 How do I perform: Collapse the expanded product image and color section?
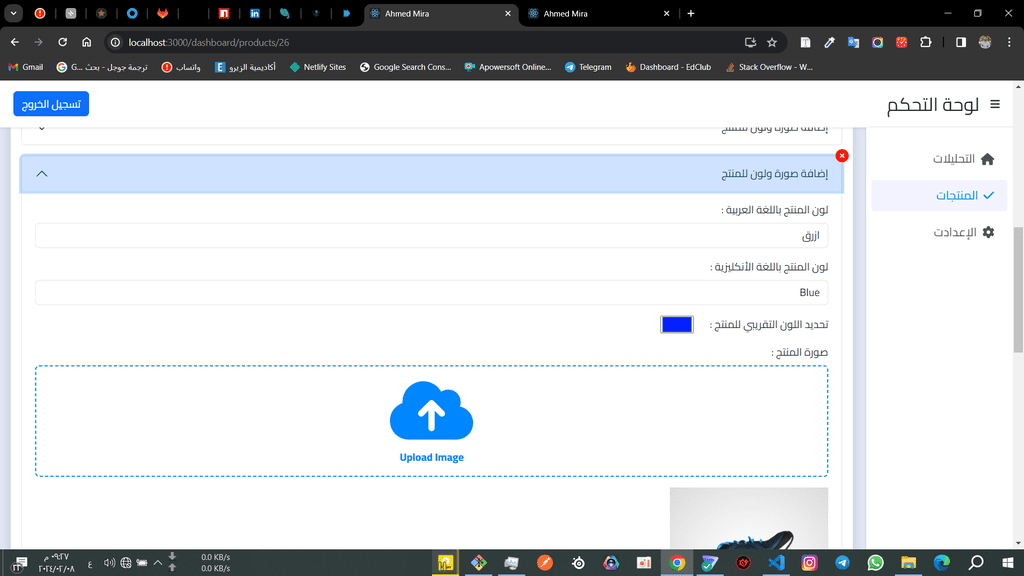click(x=432, y=174)
